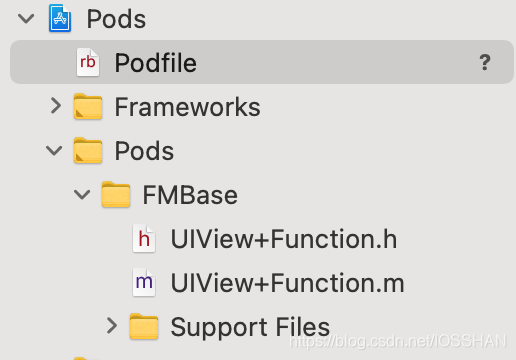Expand the Frameworks folder chevron
Viewport: 516px width, 360px height.
point(56,106)
